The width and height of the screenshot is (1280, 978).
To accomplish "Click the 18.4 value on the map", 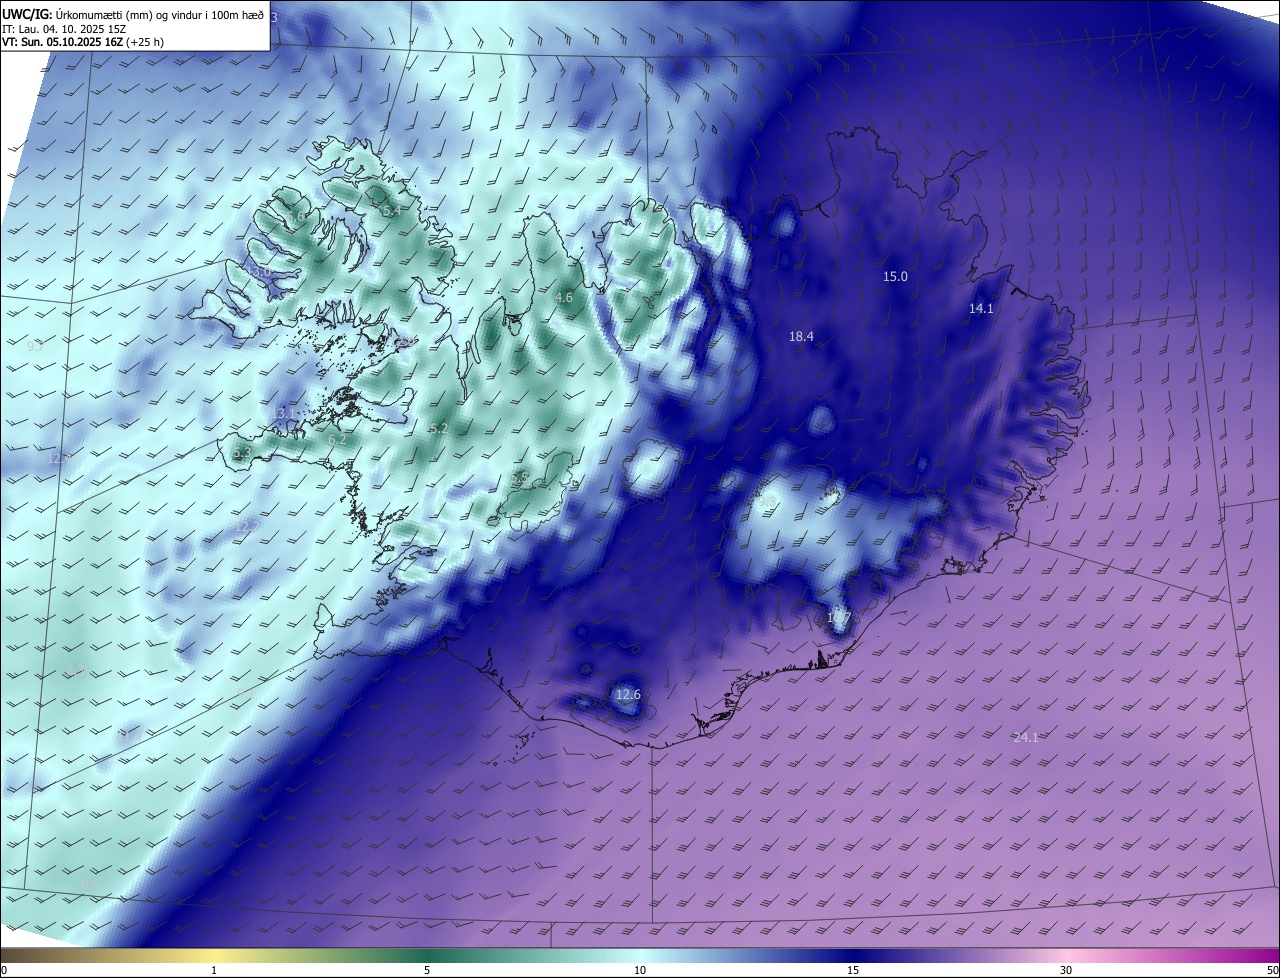I will tap(801, 337).
